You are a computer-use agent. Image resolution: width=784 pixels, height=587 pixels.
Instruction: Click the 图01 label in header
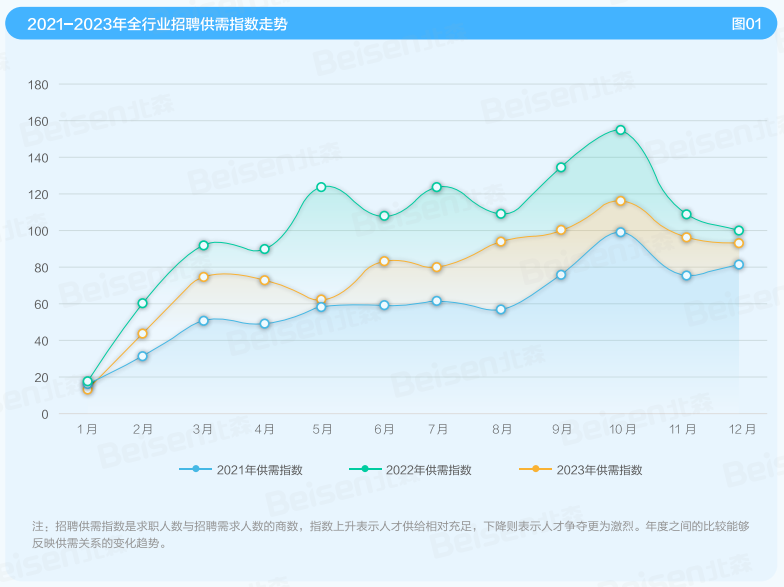[747, 23]
